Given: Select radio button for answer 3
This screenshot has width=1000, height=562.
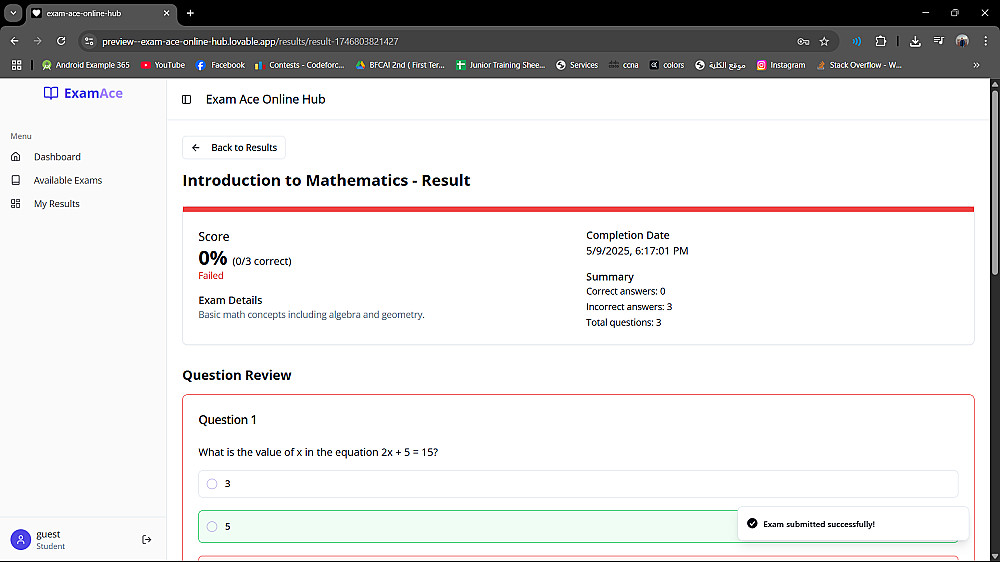Looking at the screenshot, I should (x=212, y=484).
